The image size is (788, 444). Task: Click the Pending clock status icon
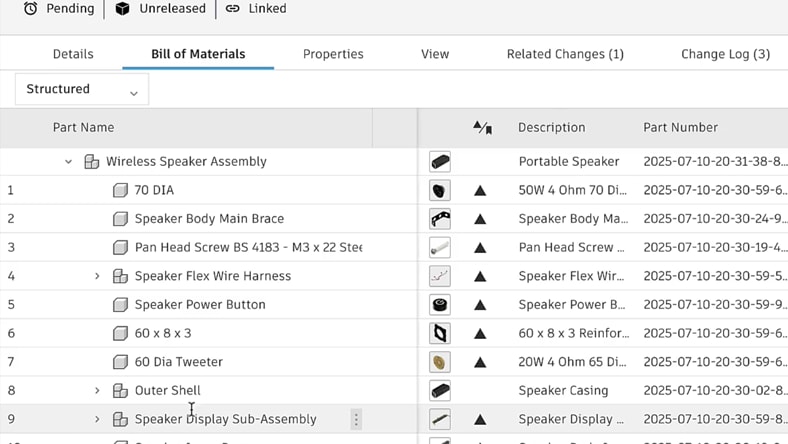[31, 8]
